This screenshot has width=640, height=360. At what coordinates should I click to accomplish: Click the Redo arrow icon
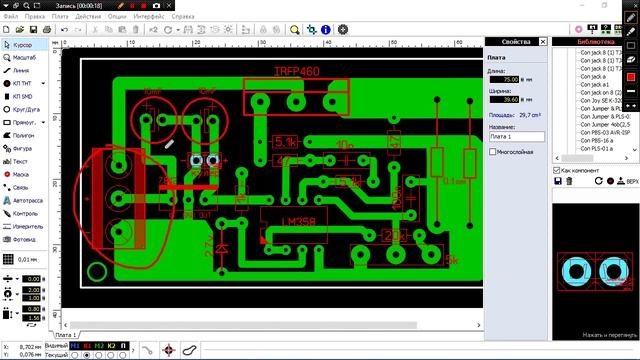(78, 30)
